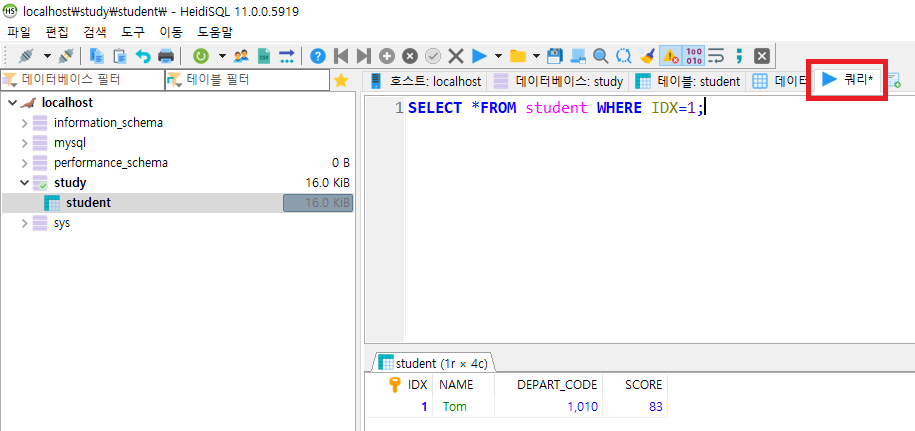Click the Paste clipboard icon
The height and width of the screenshot is (431, 915).
(120, 56)
